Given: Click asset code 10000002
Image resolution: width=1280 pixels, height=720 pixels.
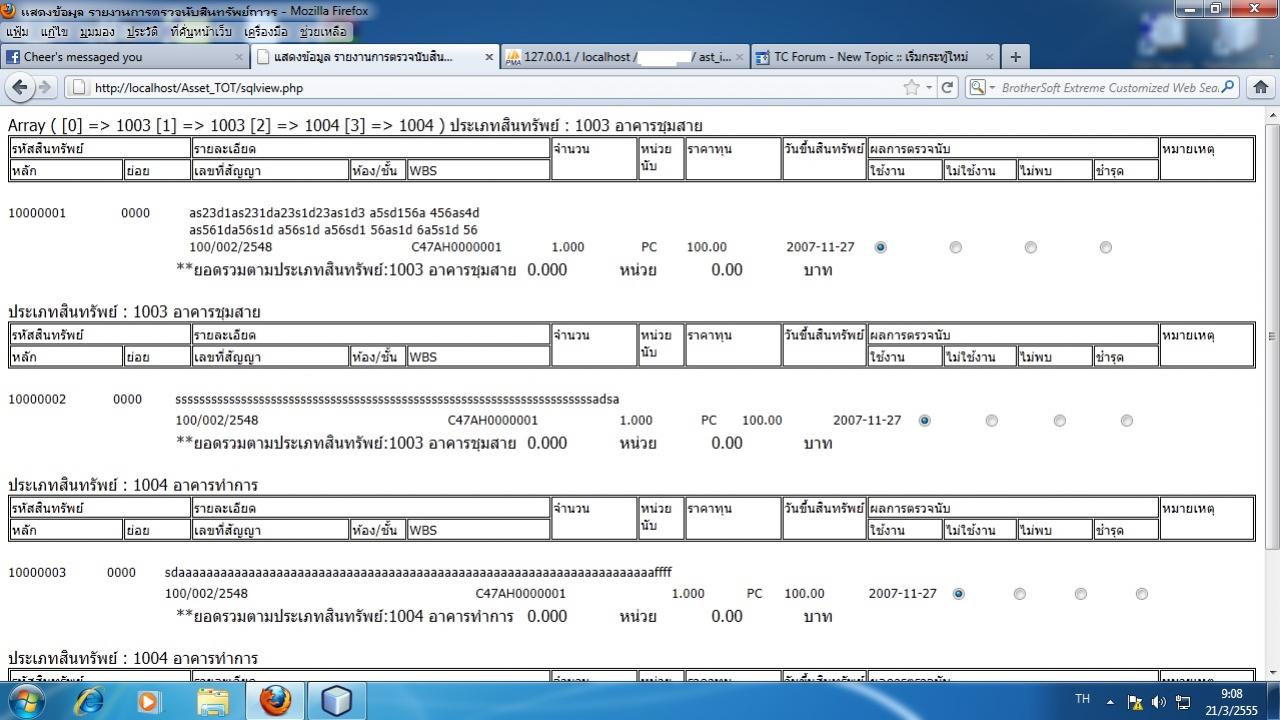Looking at the screenshot, I should coord(37,400).
